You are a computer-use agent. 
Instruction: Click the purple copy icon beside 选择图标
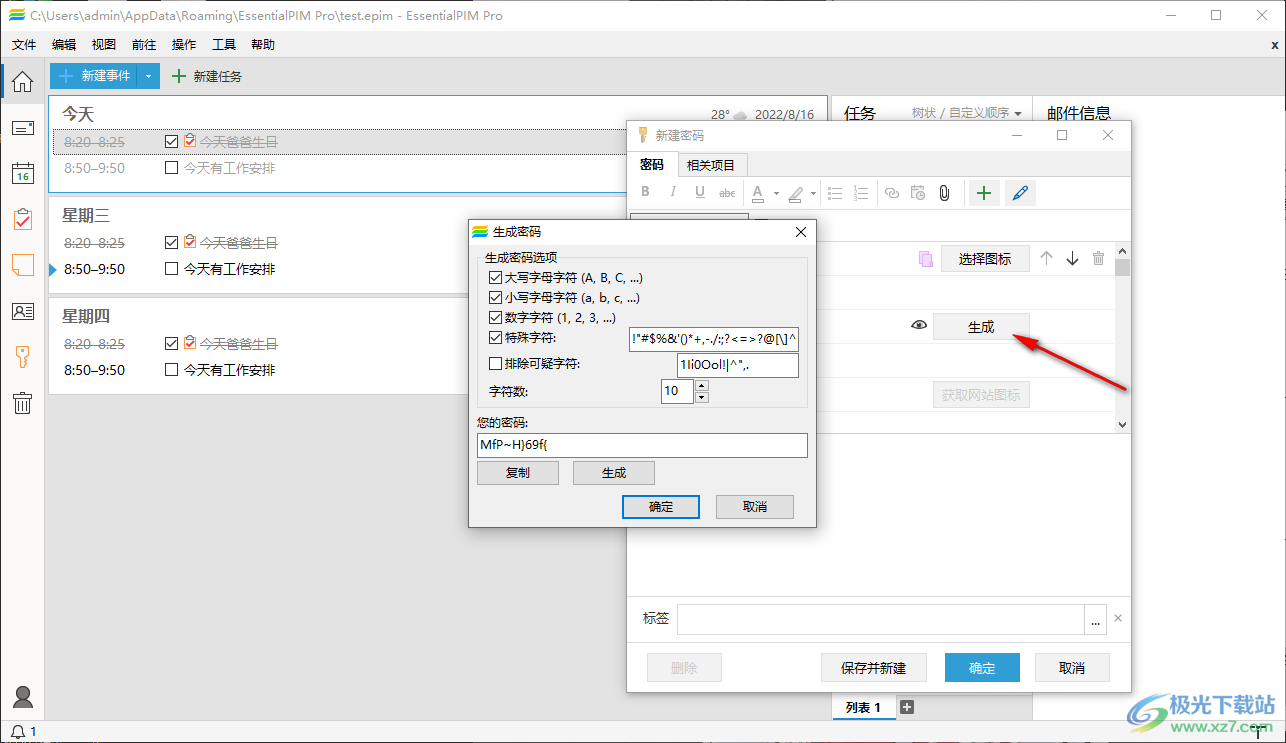[925, 259]
